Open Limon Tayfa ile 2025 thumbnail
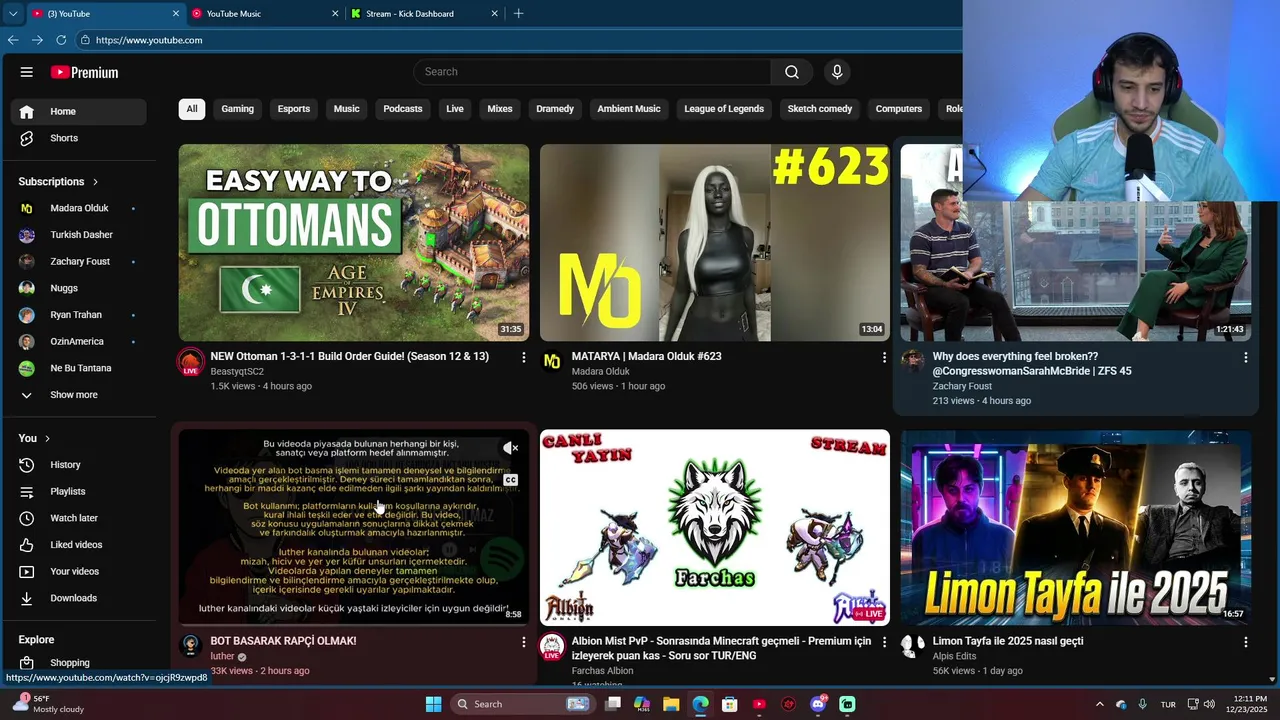The image size is (1280, 720). tap(1076, 528)
